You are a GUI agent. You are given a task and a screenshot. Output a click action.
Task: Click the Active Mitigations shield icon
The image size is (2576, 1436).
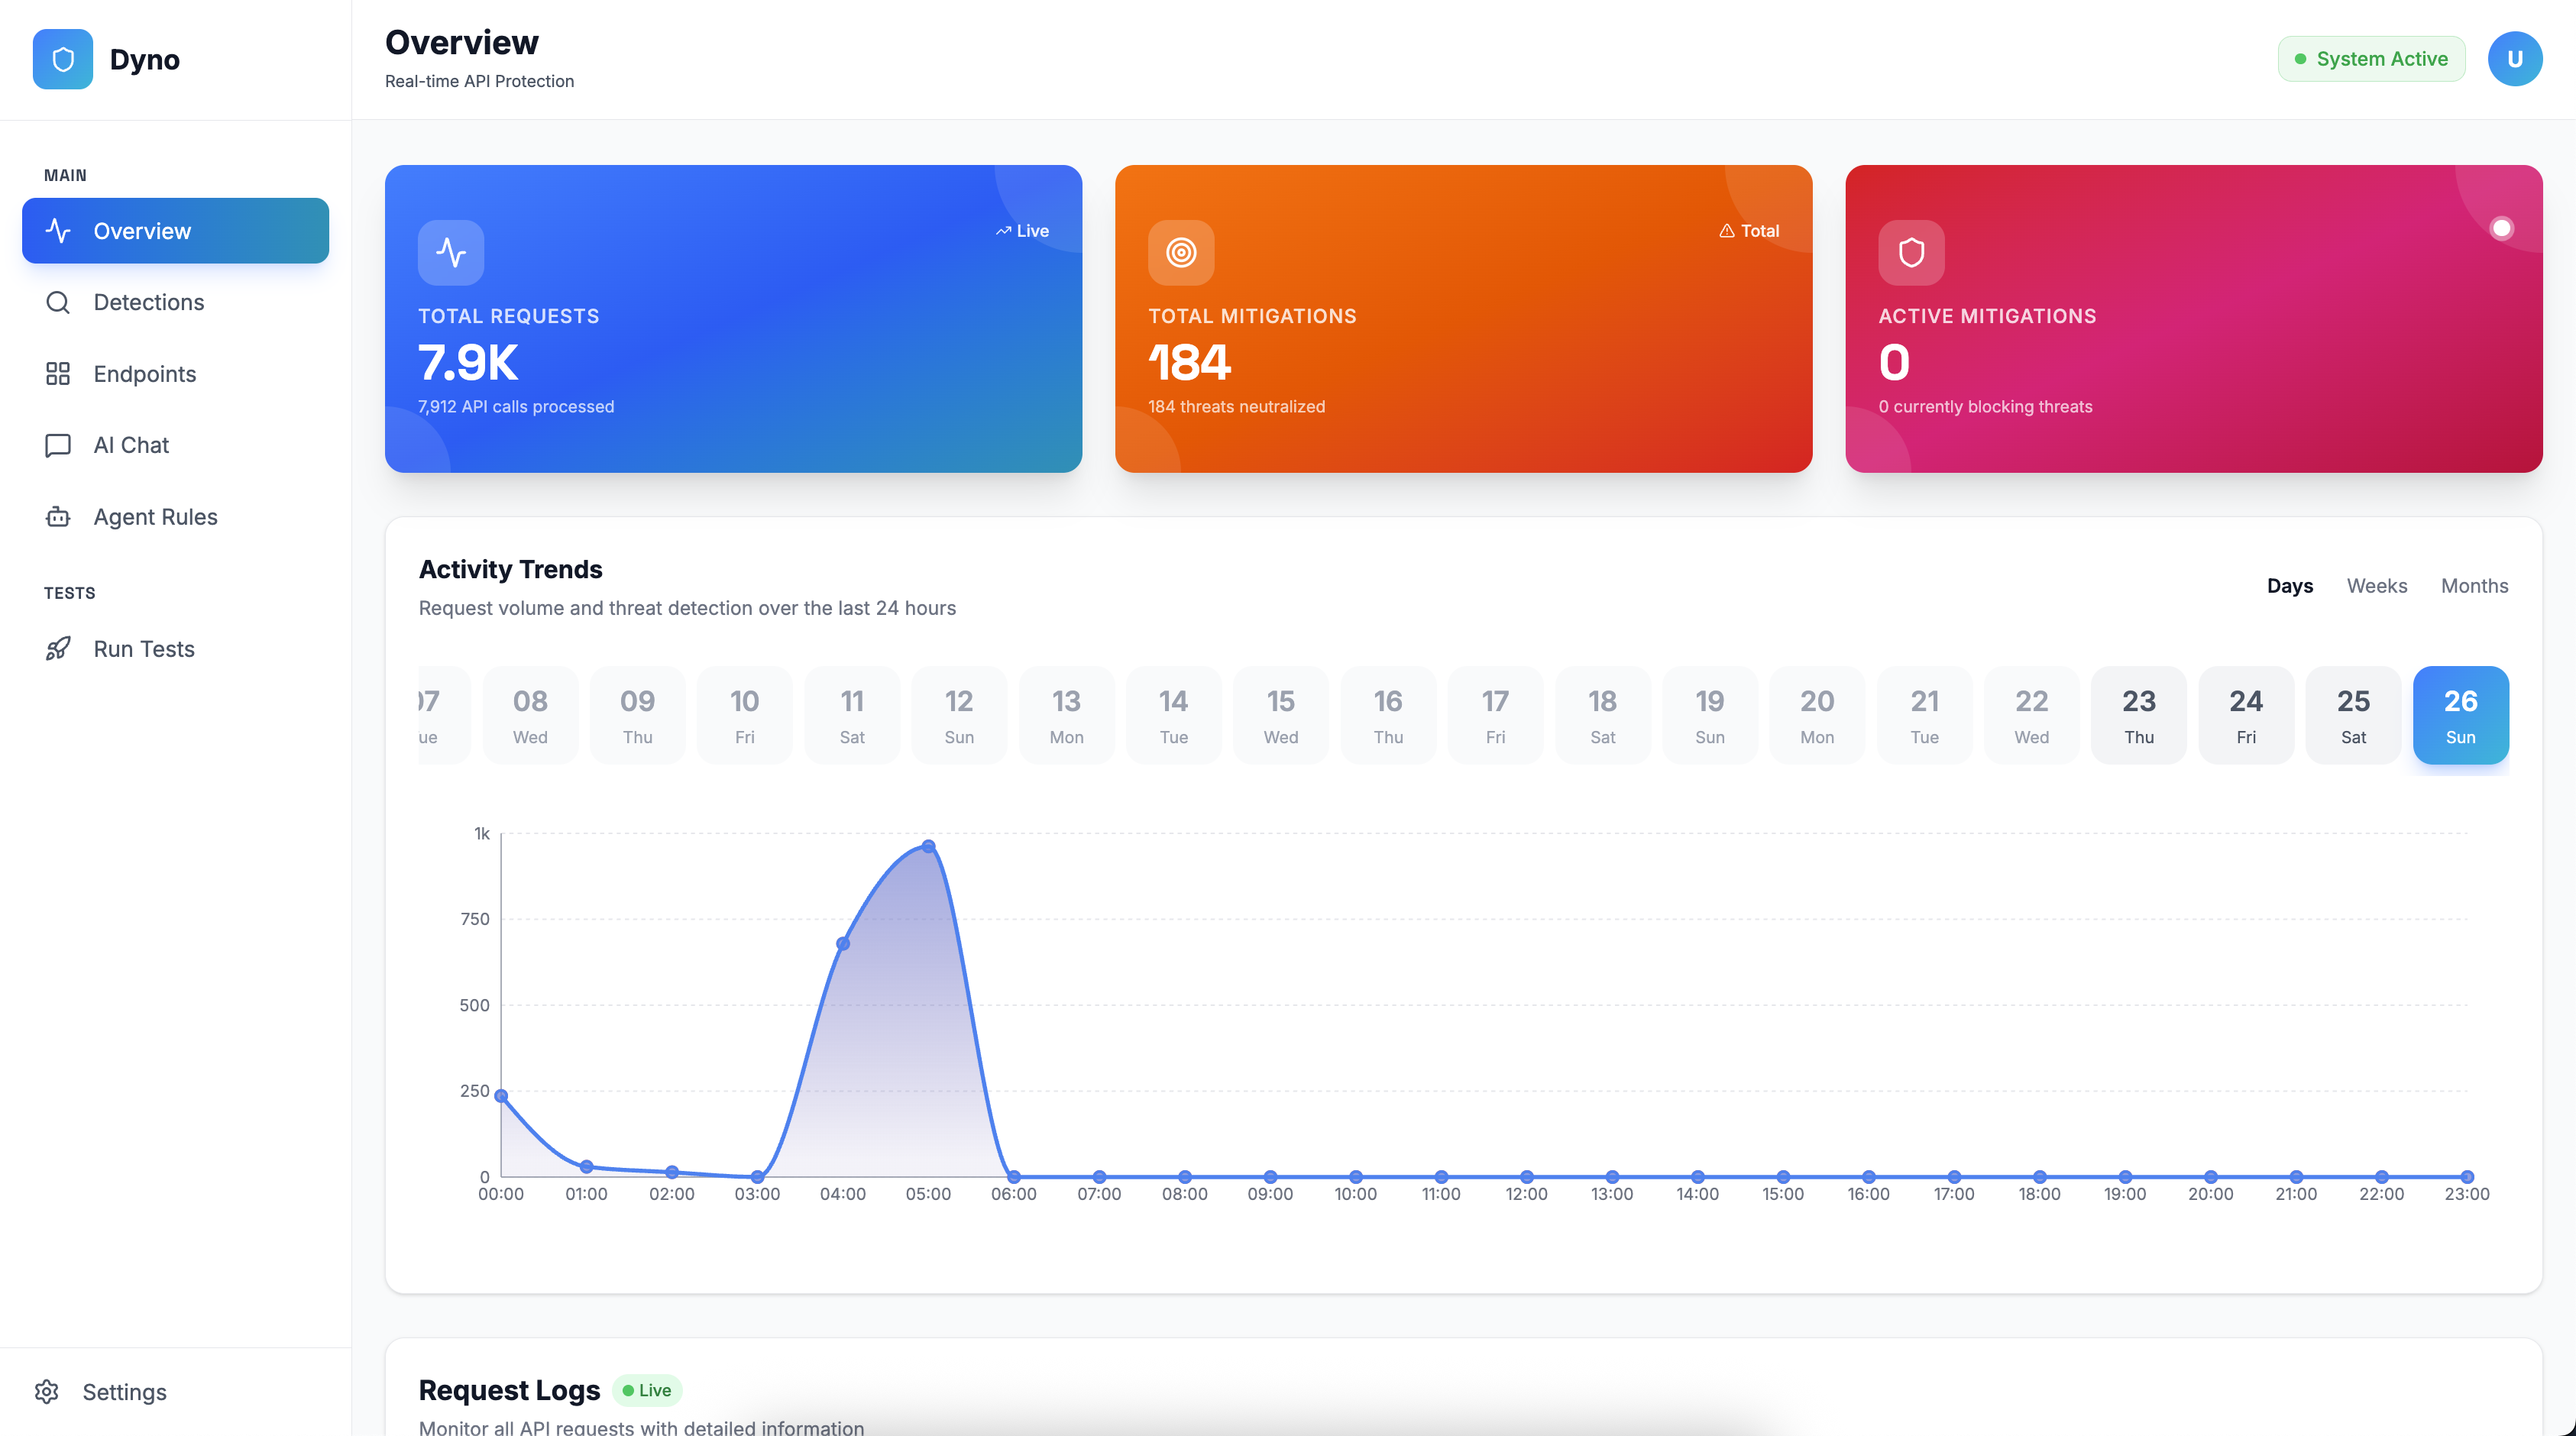[1911, 253]
